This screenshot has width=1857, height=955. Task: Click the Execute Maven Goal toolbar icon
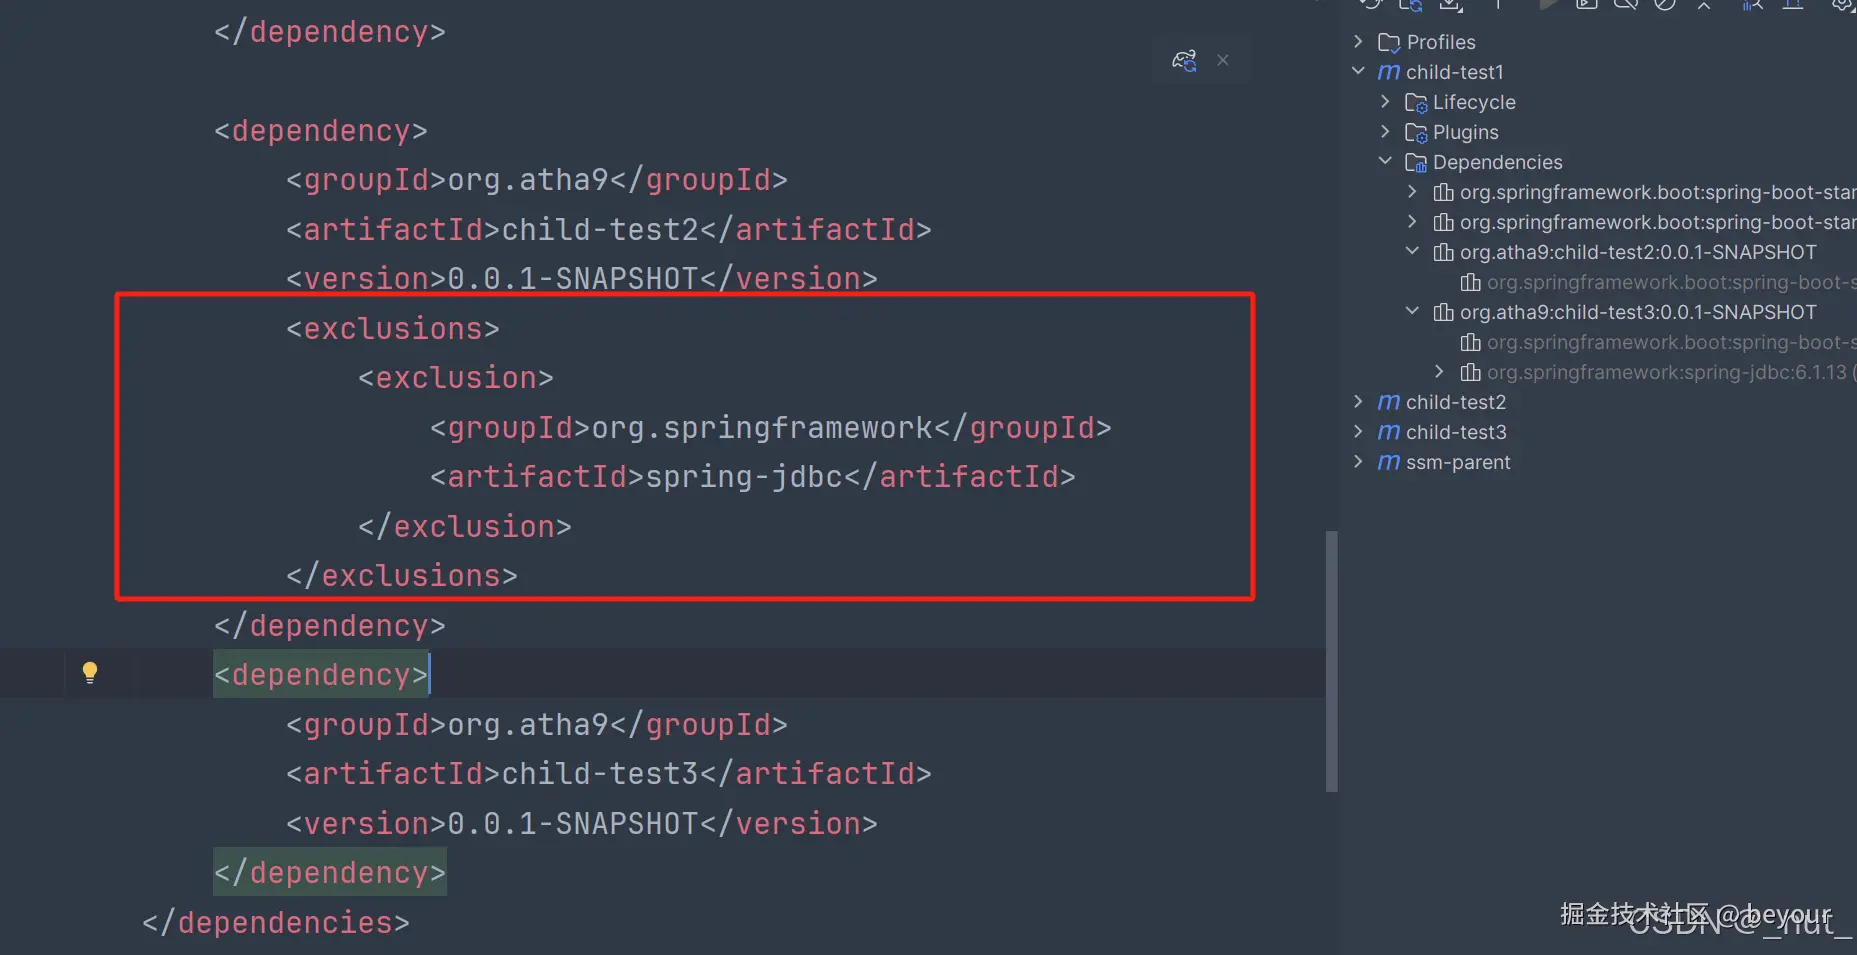1586,4
